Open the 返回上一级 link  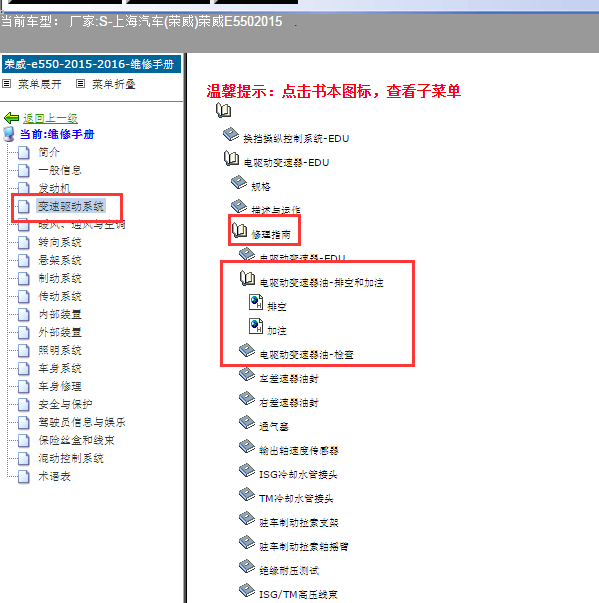coord(50,118)
